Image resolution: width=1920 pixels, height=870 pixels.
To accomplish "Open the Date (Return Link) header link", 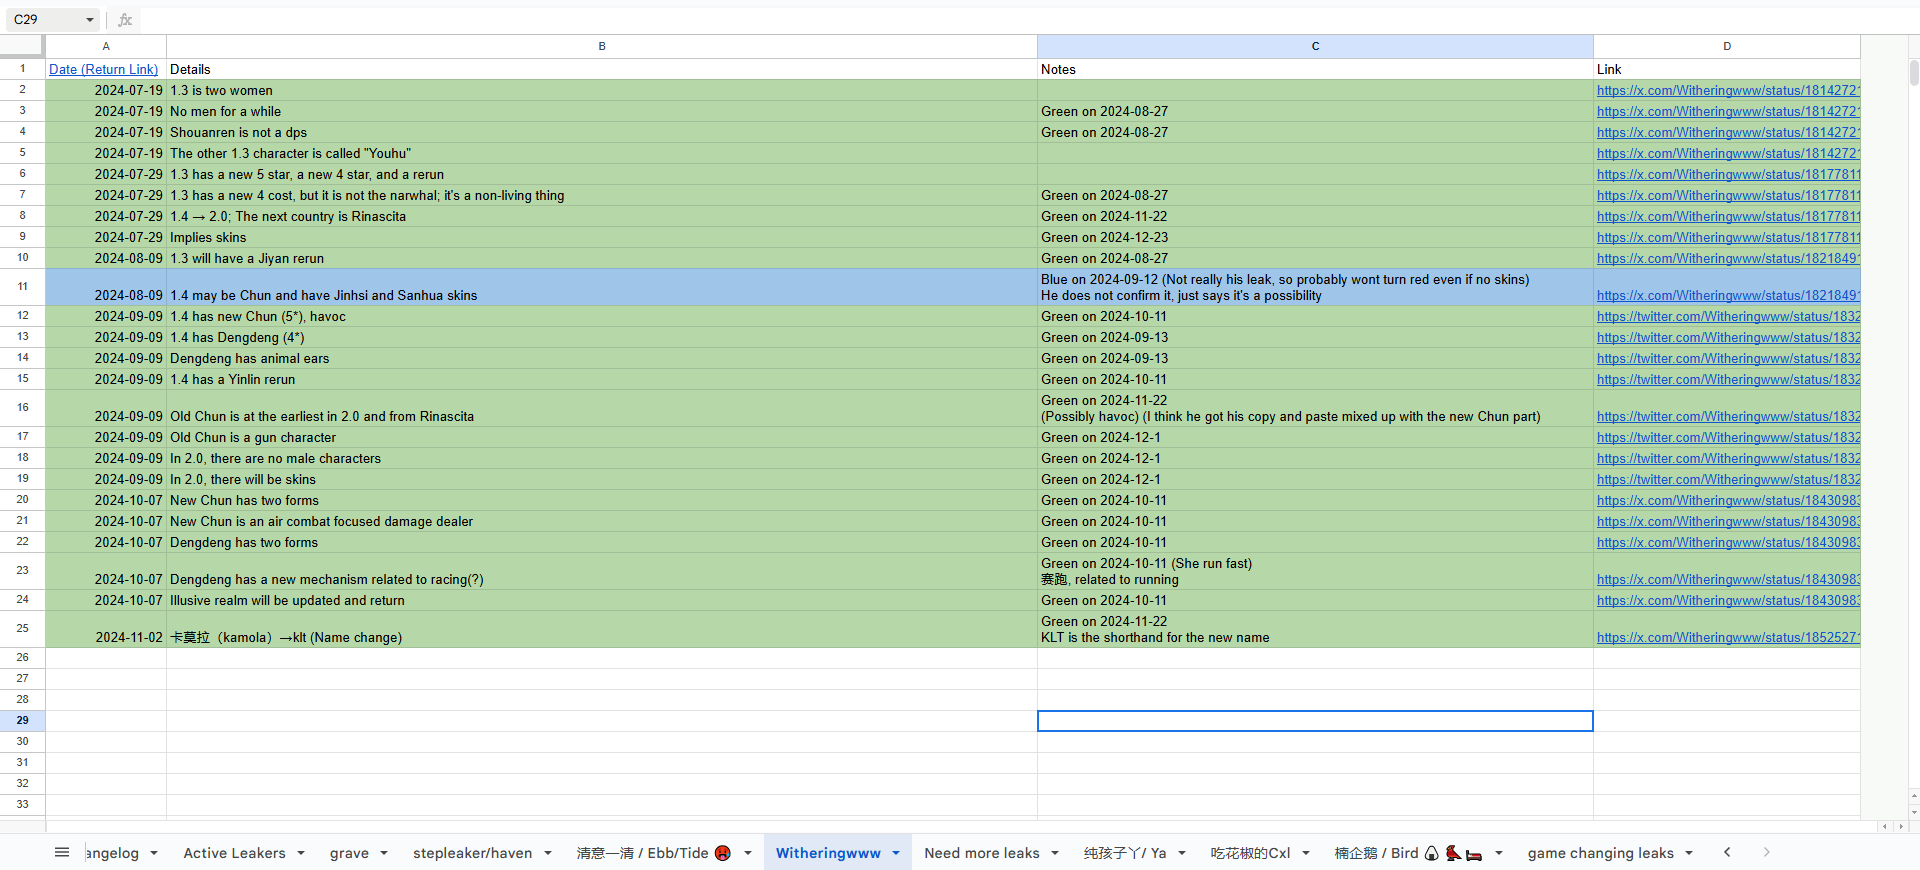I will [x=103, y=70].
